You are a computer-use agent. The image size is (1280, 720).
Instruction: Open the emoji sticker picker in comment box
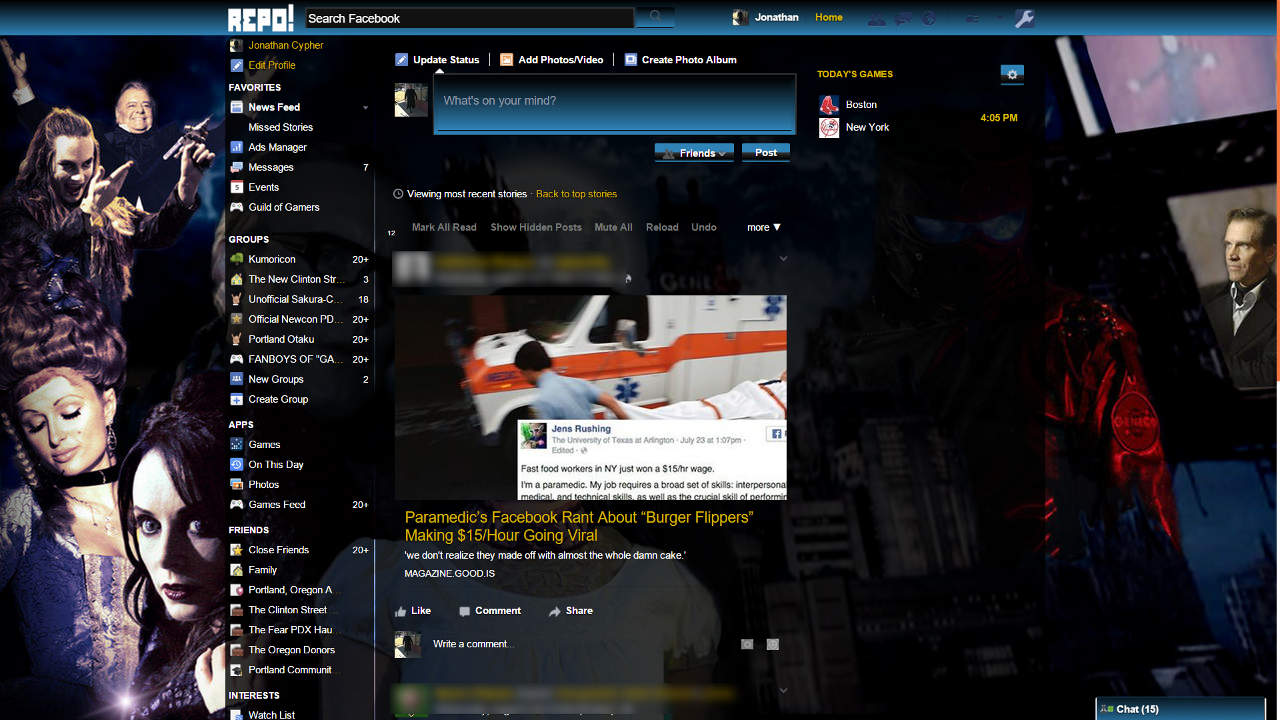point(772,644)
